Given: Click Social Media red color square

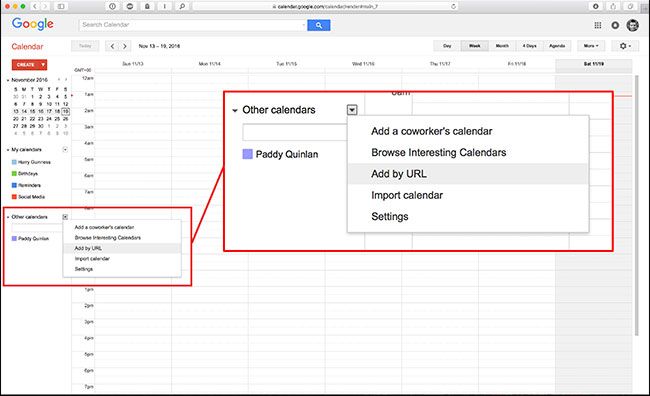Looking at the screenshot, I should [x=14, y=197].
